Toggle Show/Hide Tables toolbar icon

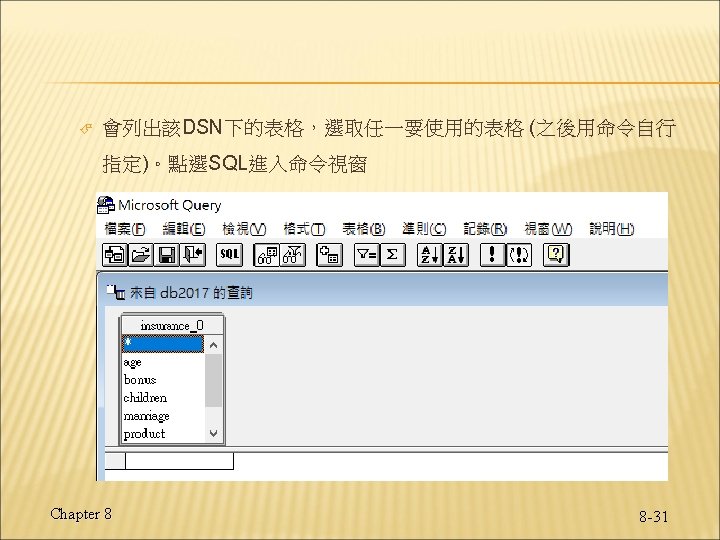pyautogui.click(x=266, y=255)
